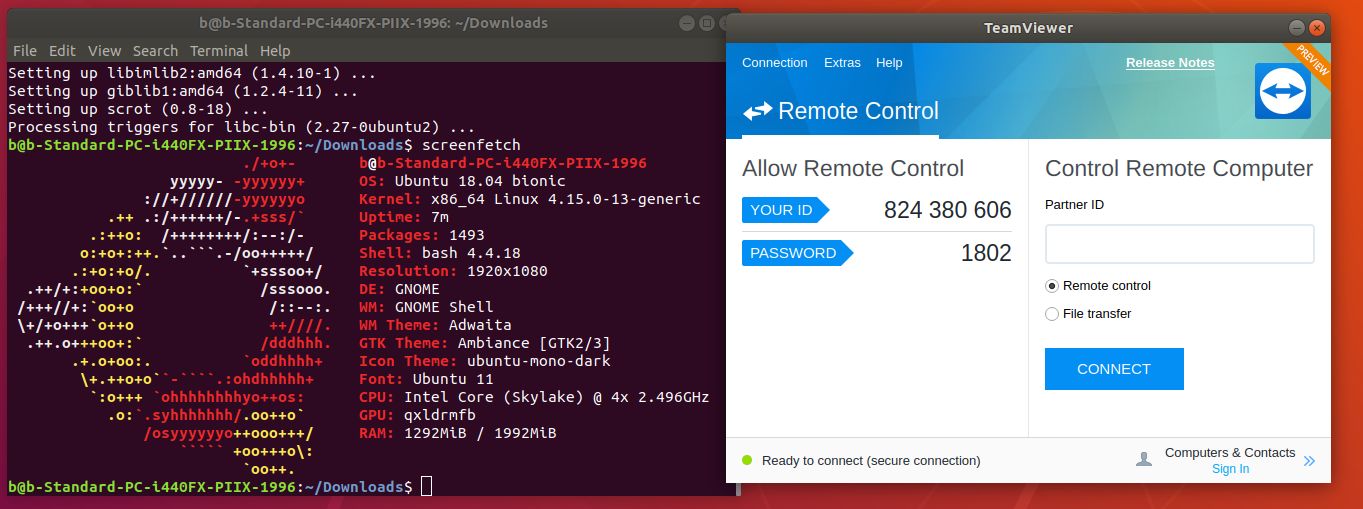Open the terminal Terminal menu

[219, 51]
